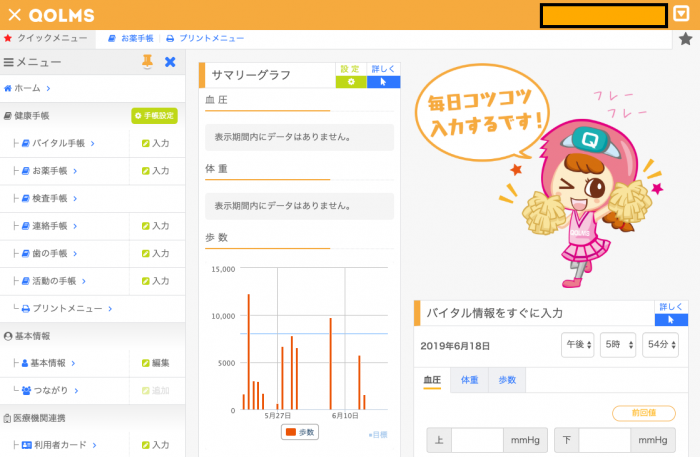Click 入力 next to 活動の手帳
Image resolution: width=700 pixels, height=457 pixels.
155,281
